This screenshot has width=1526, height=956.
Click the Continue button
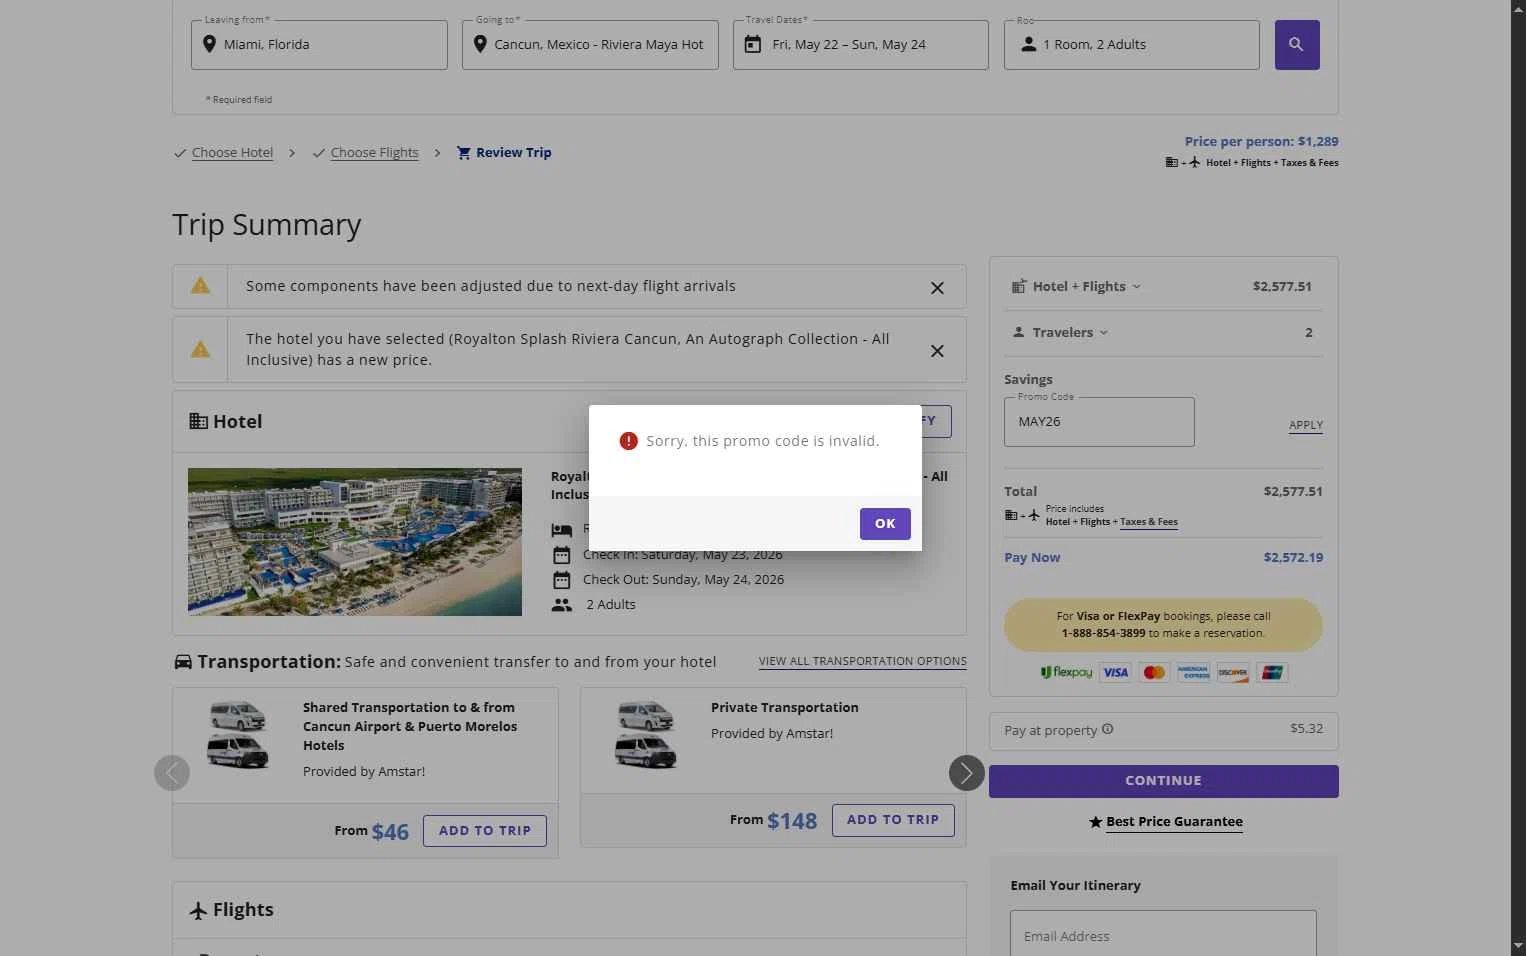(1163, 781)
